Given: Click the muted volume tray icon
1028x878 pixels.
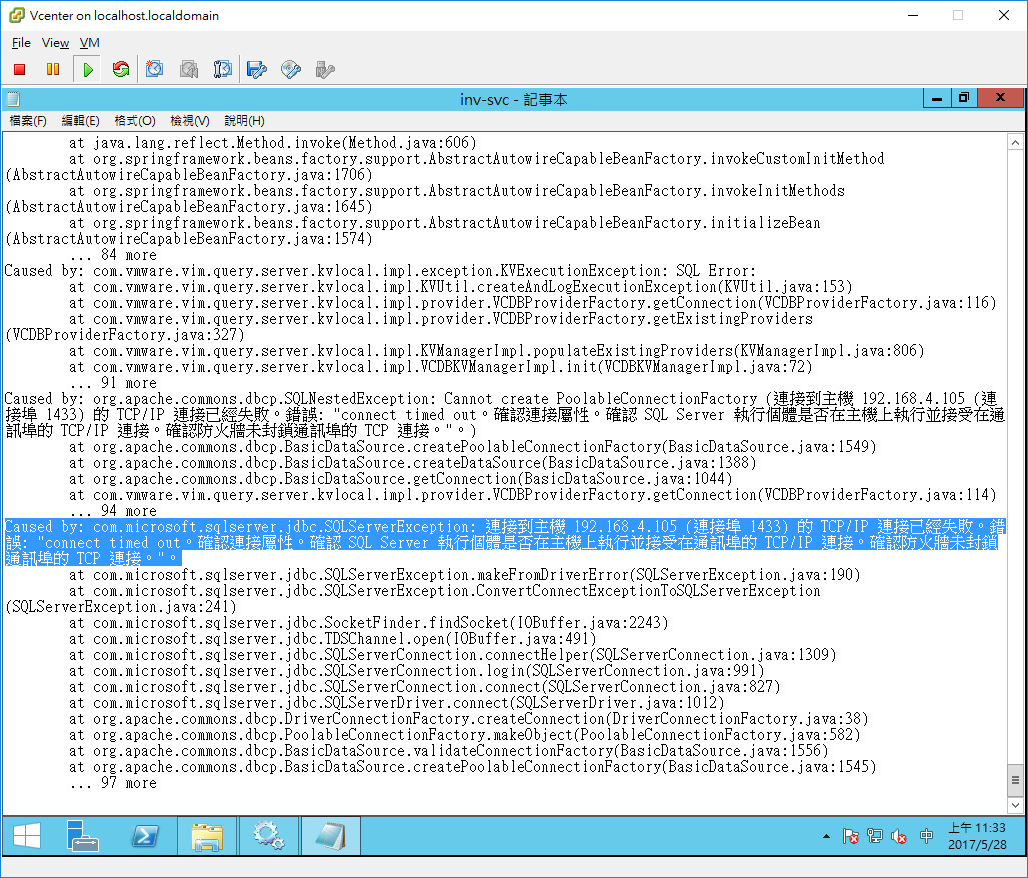Looking at the screenshot, I should click(899, 836).
